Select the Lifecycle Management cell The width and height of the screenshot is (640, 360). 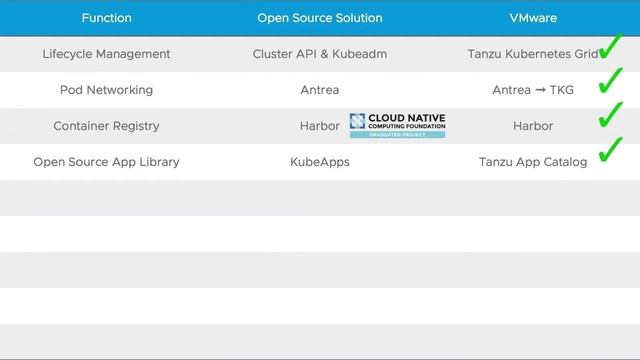(107, 54)
